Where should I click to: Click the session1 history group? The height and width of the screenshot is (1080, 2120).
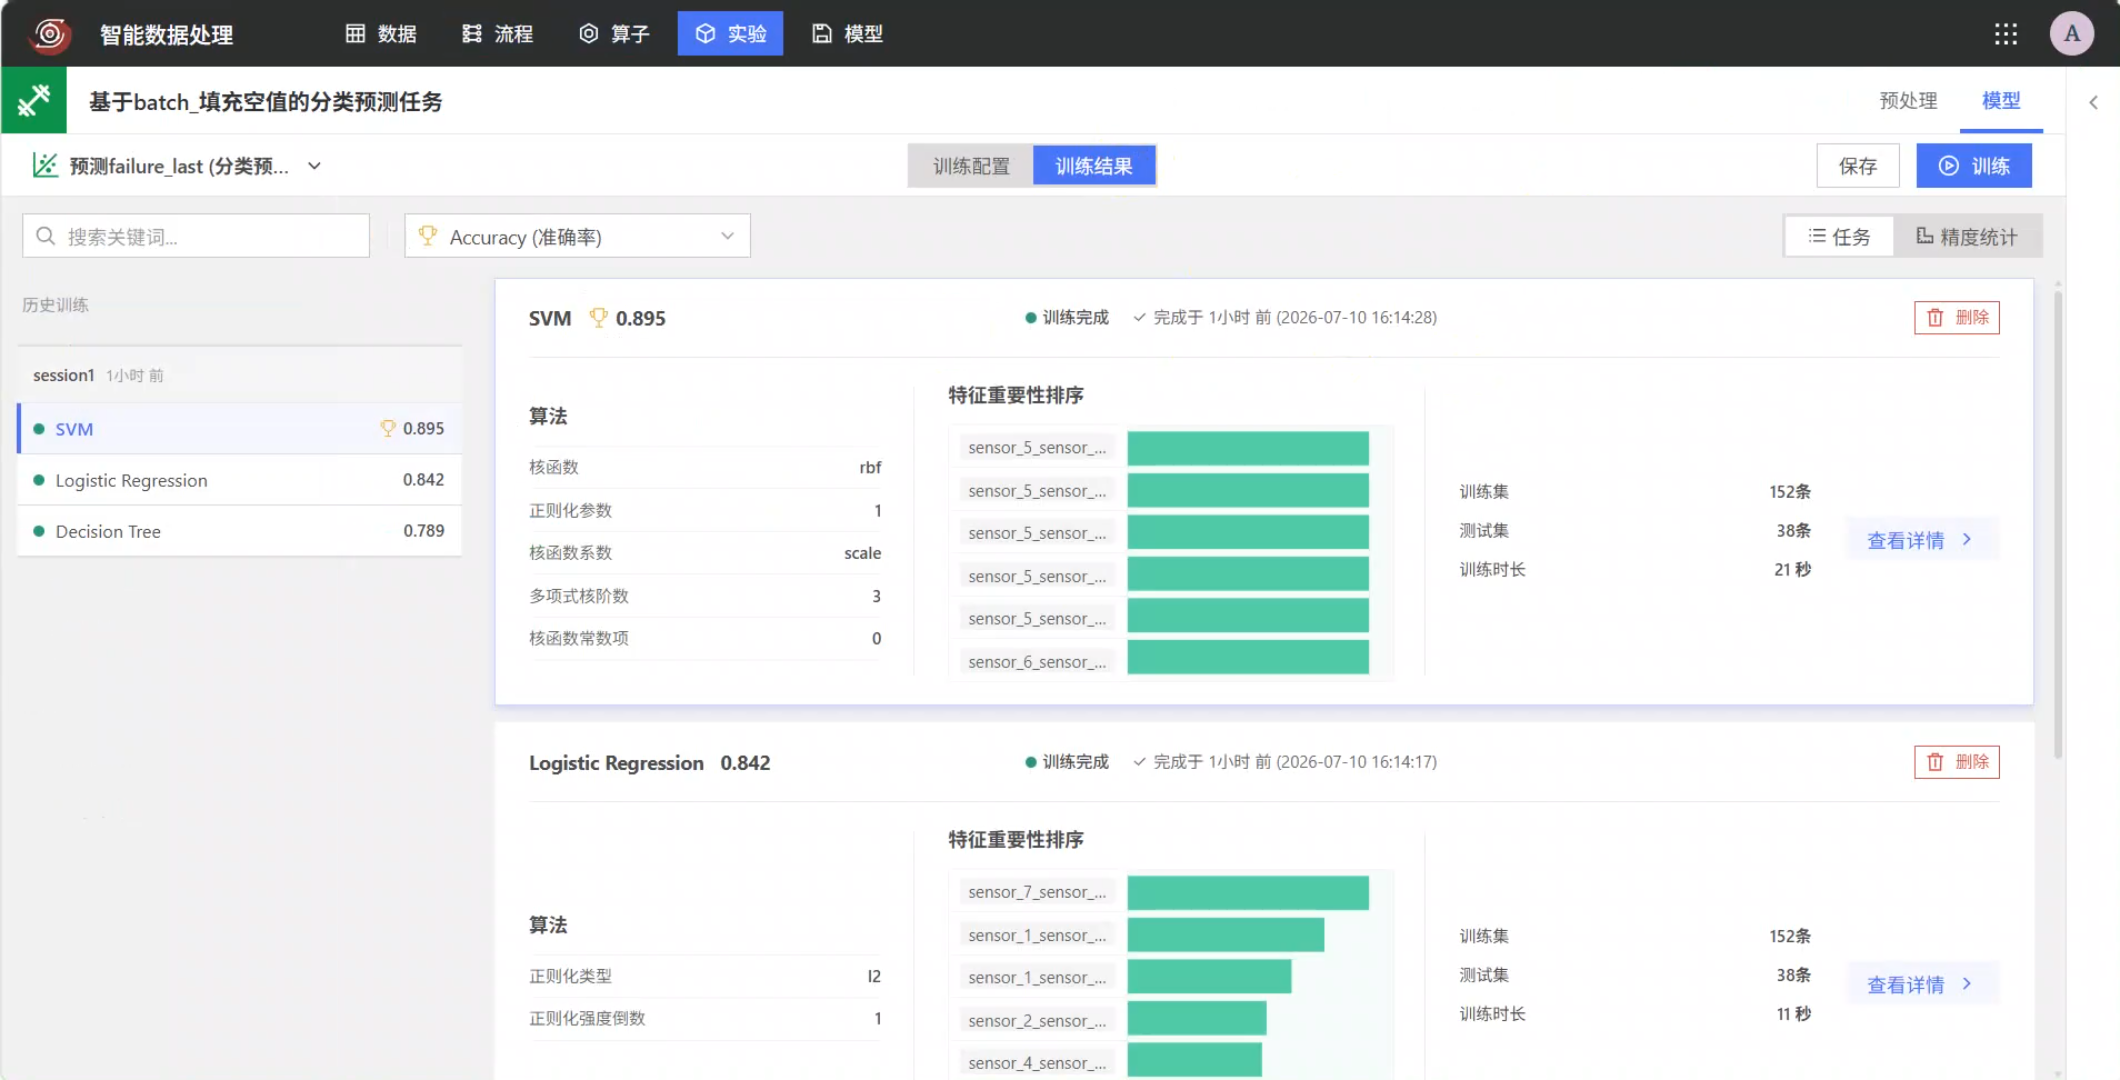(x=240, y=375)
